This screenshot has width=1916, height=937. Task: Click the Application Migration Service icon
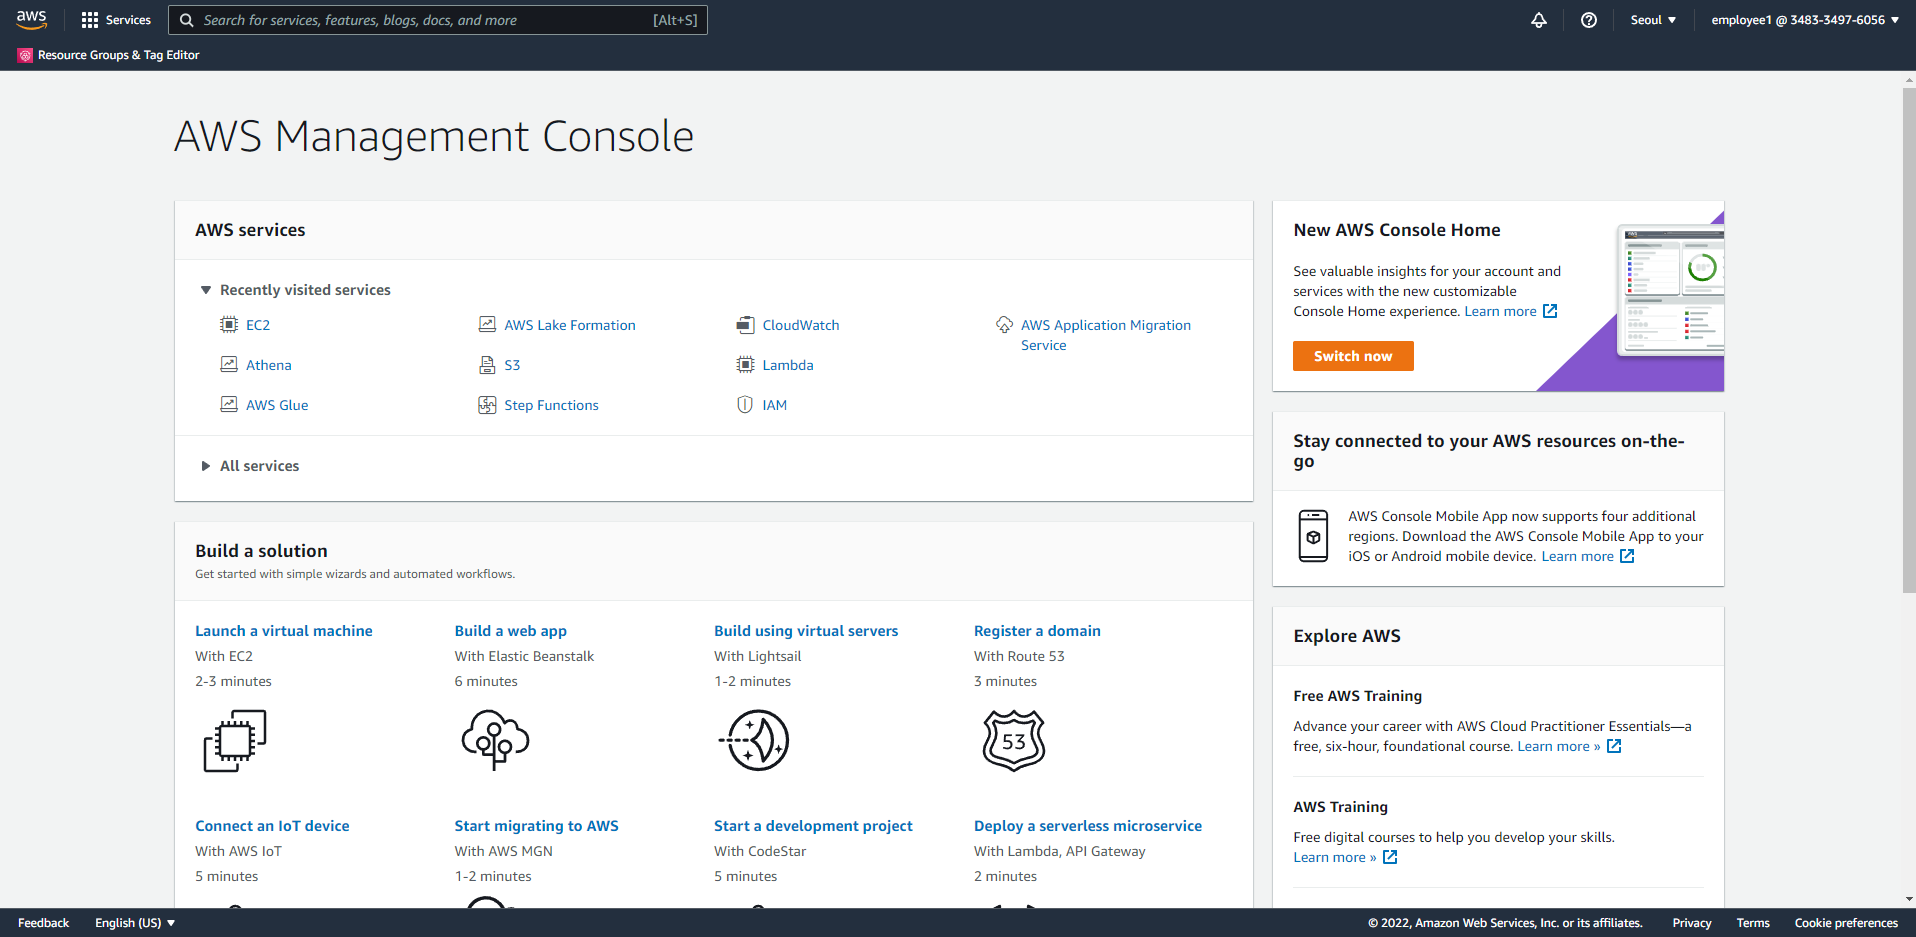[1004, 324]
